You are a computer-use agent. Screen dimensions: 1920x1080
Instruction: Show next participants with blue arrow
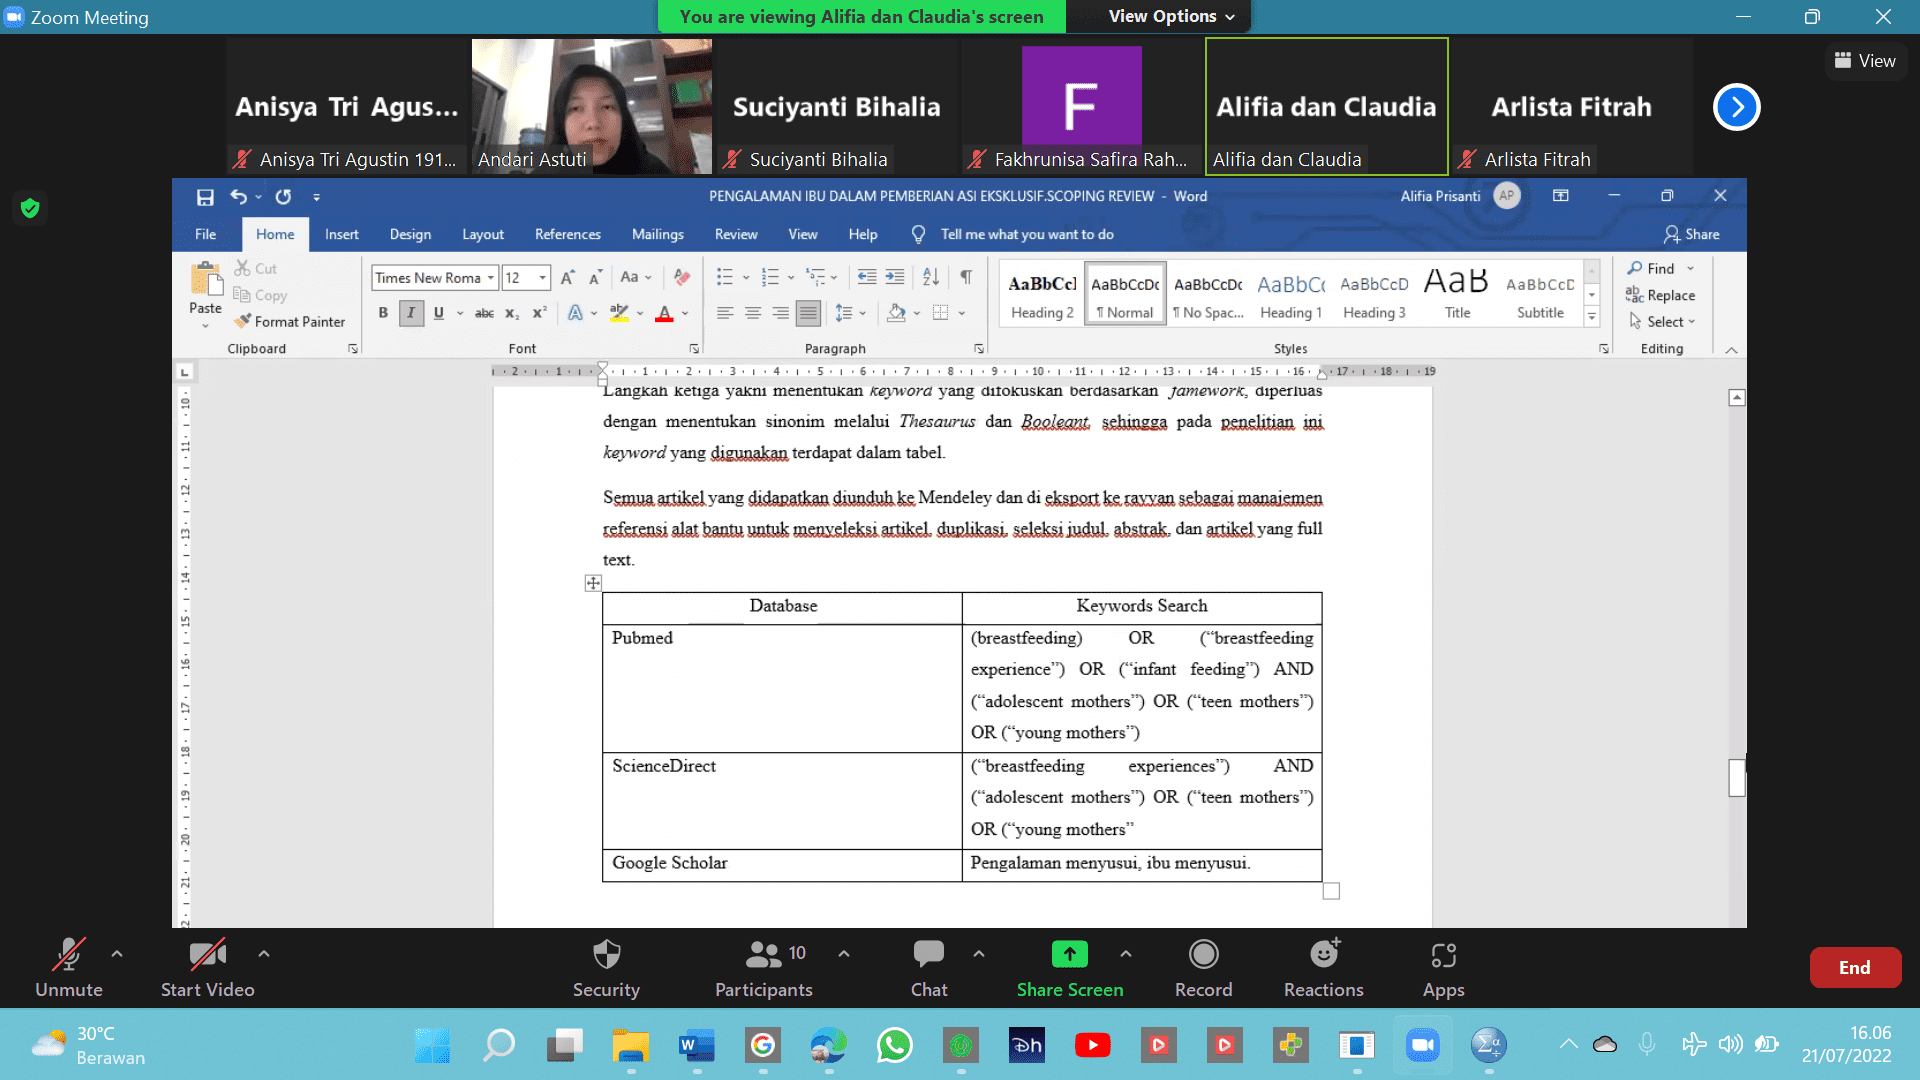pyautogui.click(x=1737, y=107)
